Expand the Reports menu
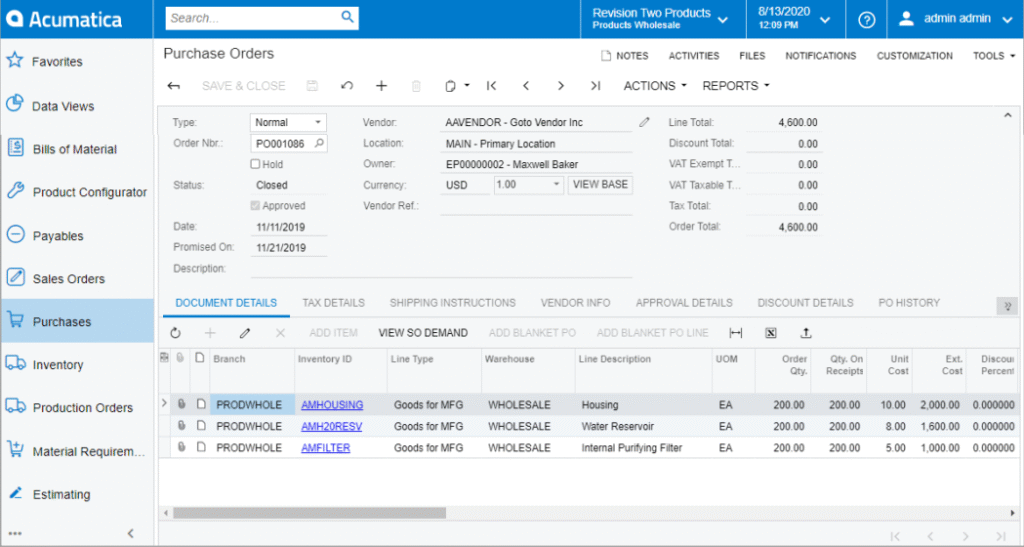 click(735, 86)
